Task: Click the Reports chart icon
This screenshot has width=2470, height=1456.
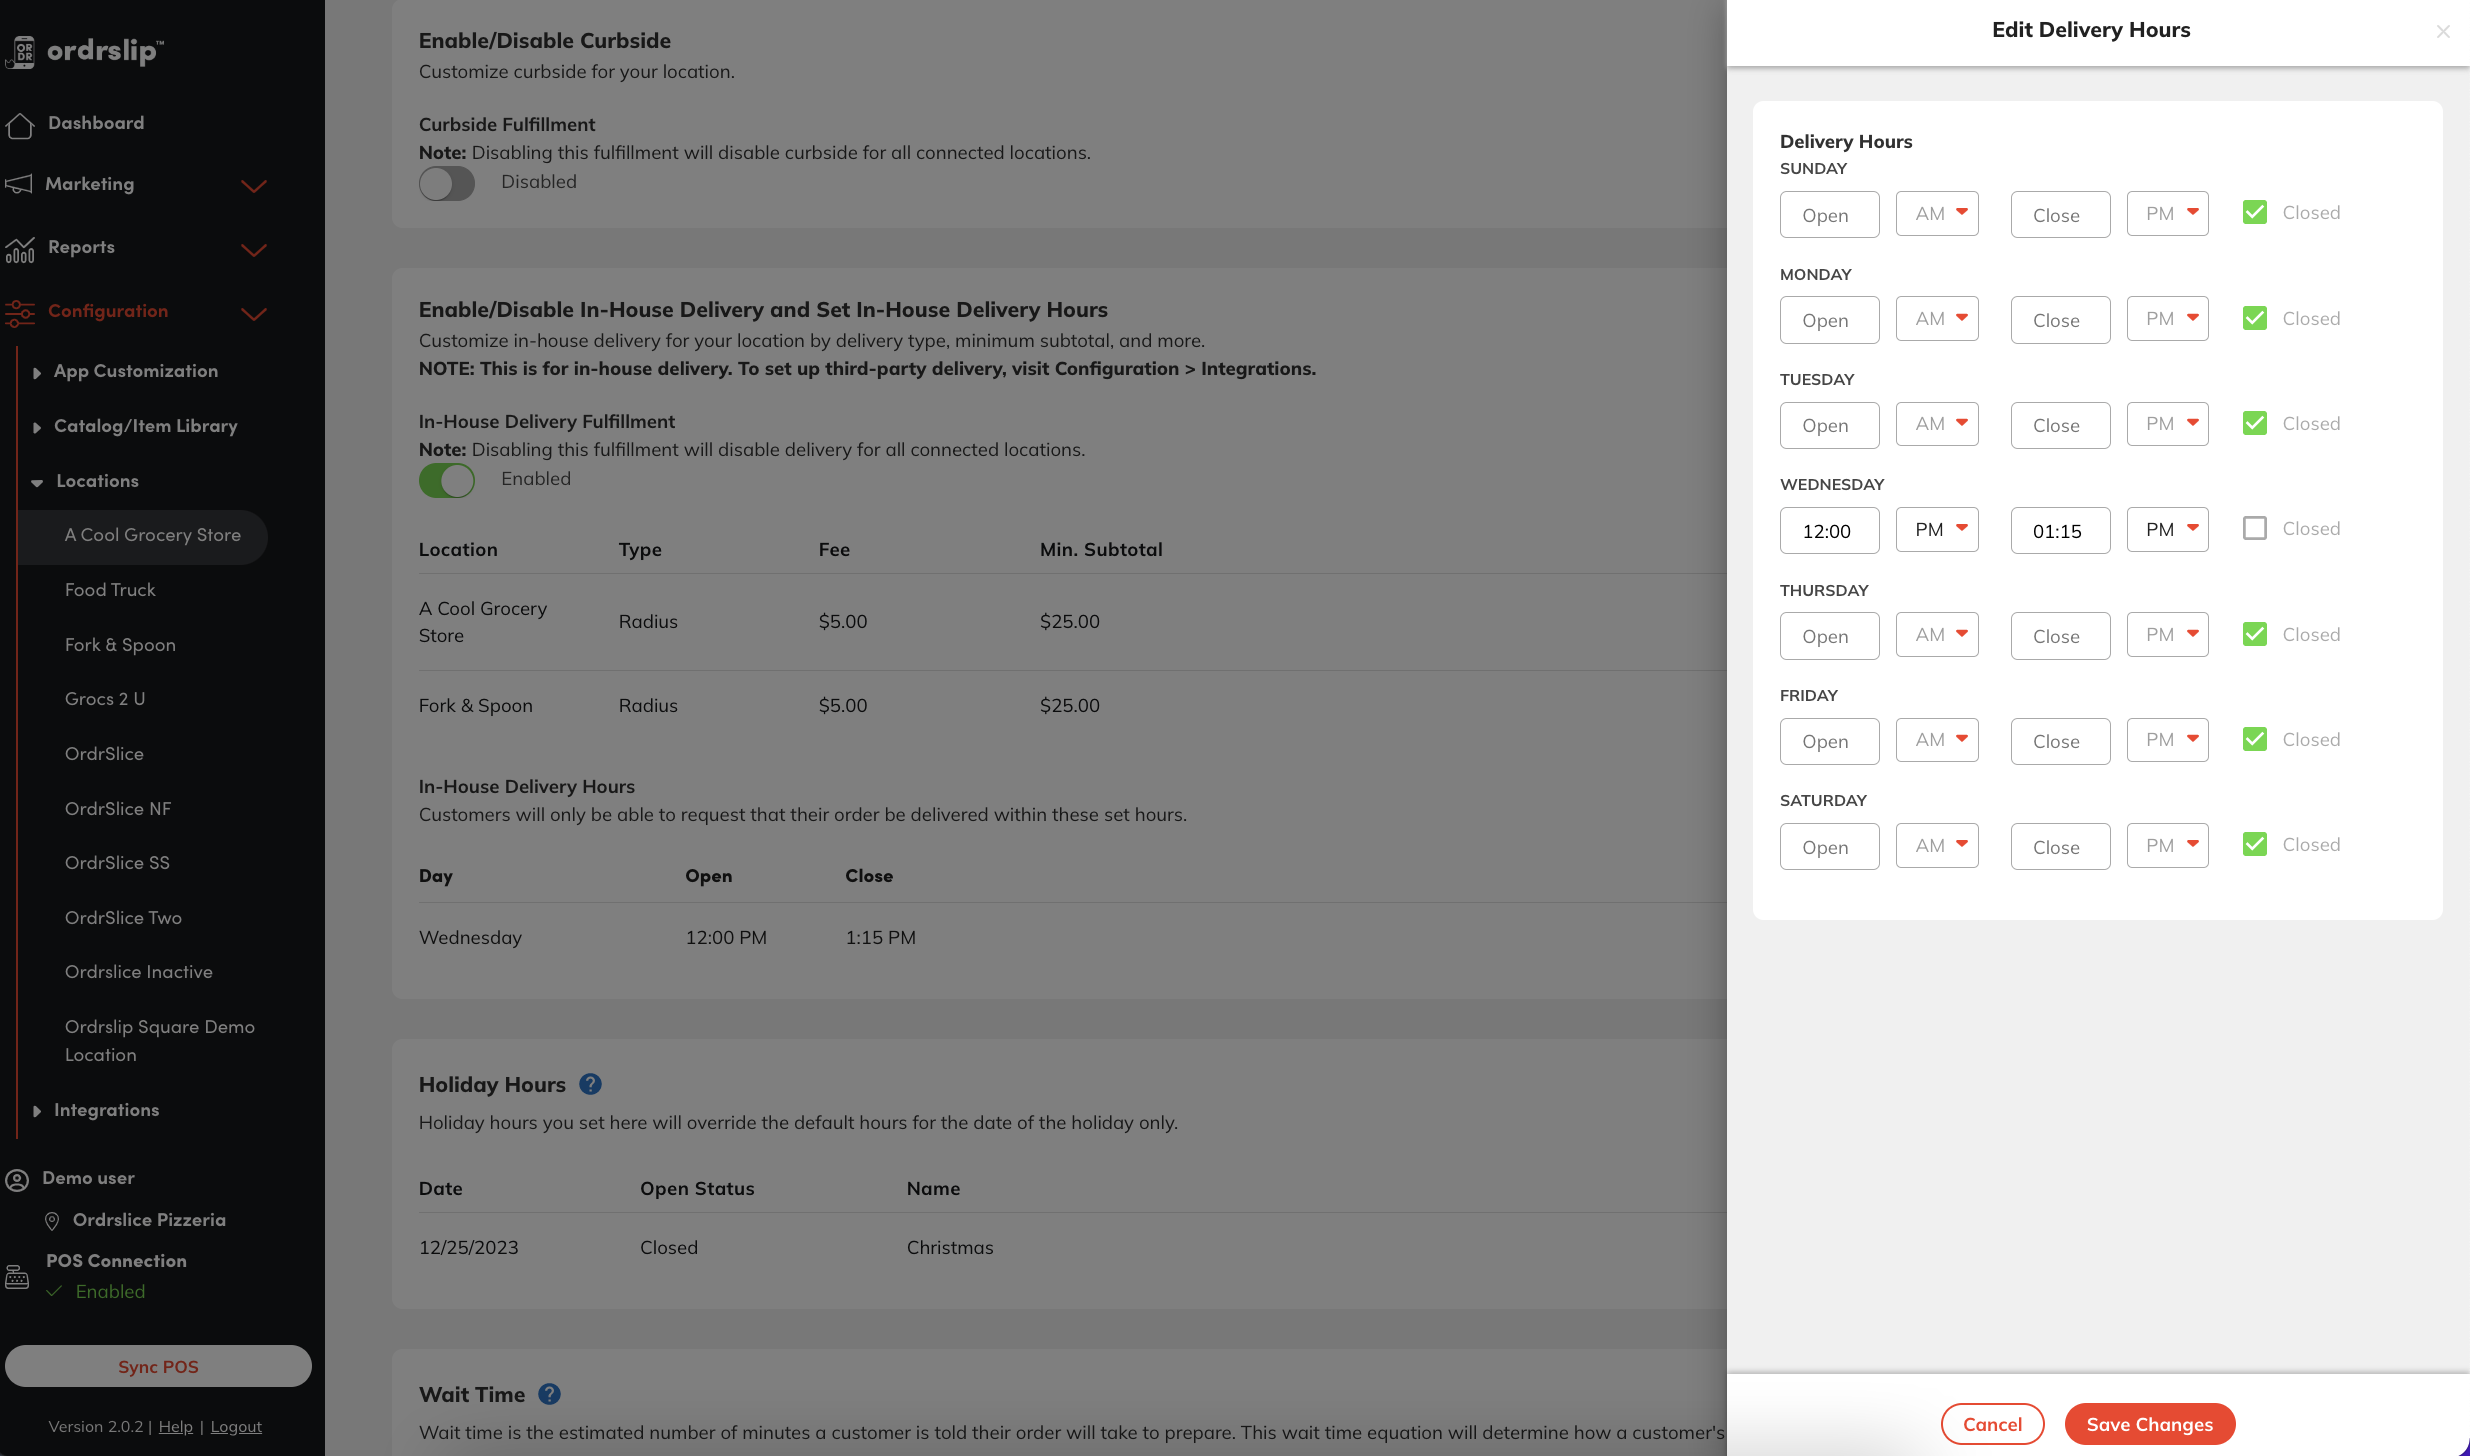Action: [x=20, y=249]
